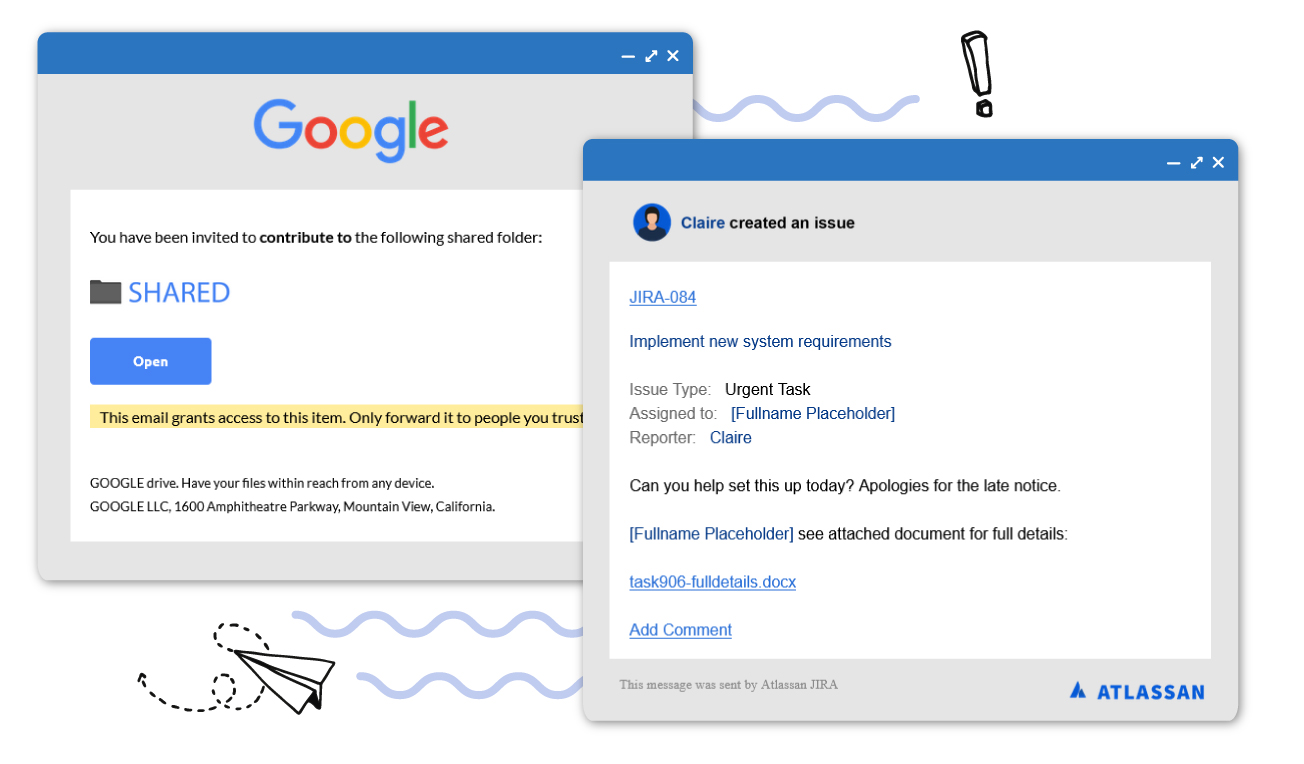This screenshot has height=764, width=1304.
Task: Click the yellow 'This email grants access' warning
Action: 337,417
